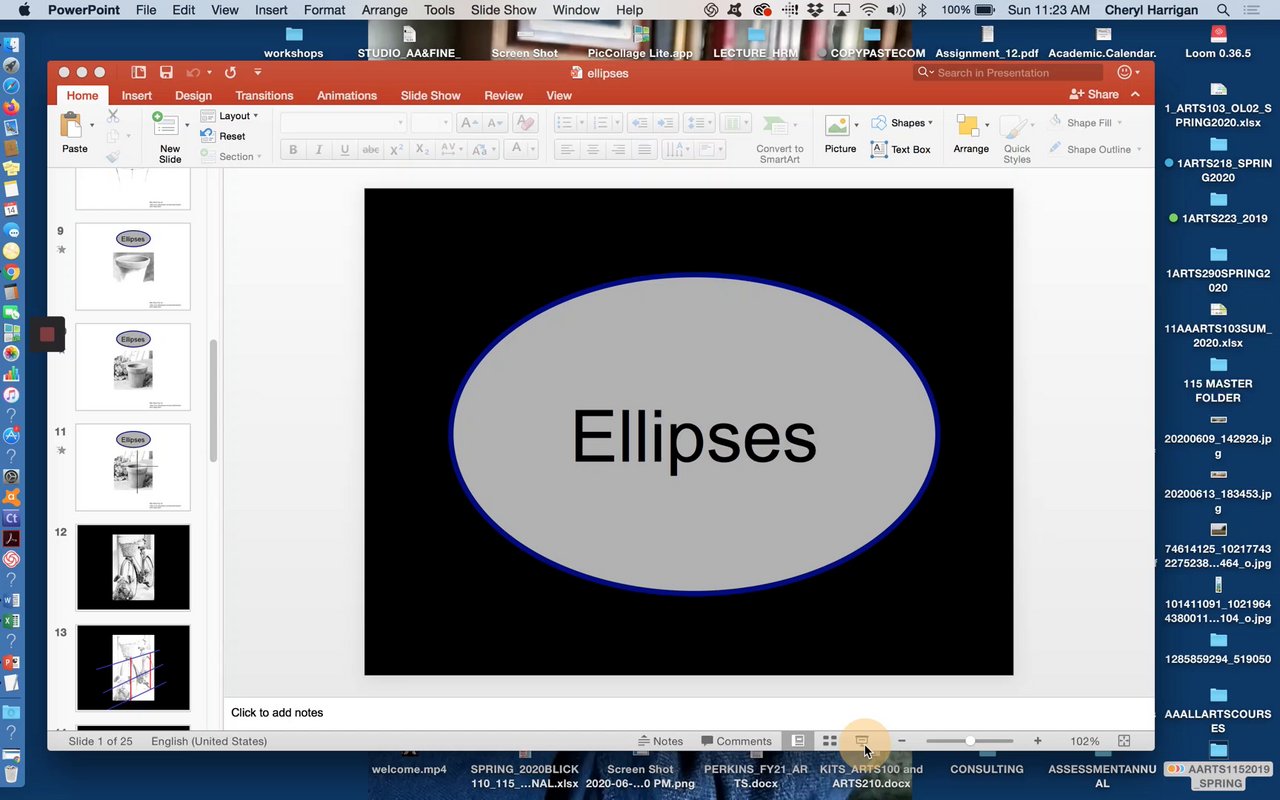Increase the indent level
This screenshot has height=800, width=1280.
(664, 123)
